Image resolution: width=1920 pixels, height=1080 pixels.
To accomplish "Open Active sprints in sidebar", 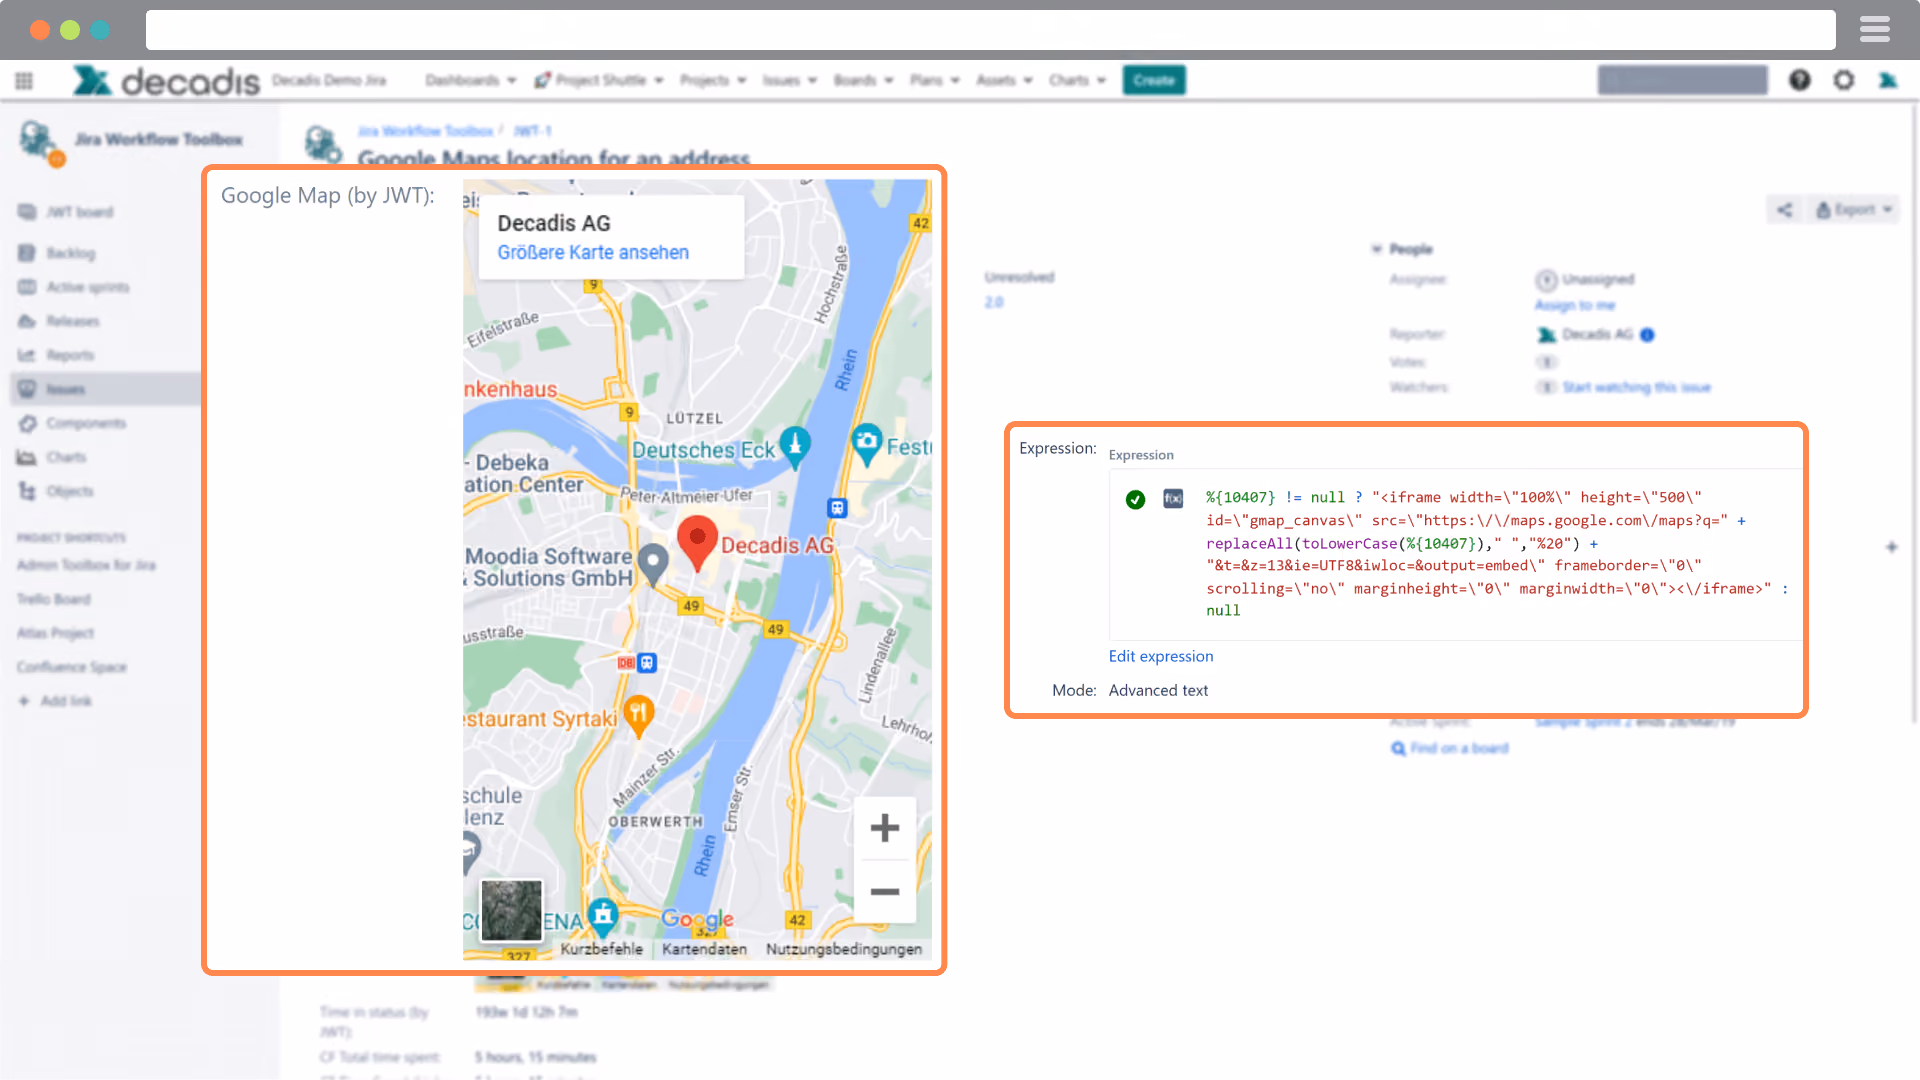I will tap(74, 287).
